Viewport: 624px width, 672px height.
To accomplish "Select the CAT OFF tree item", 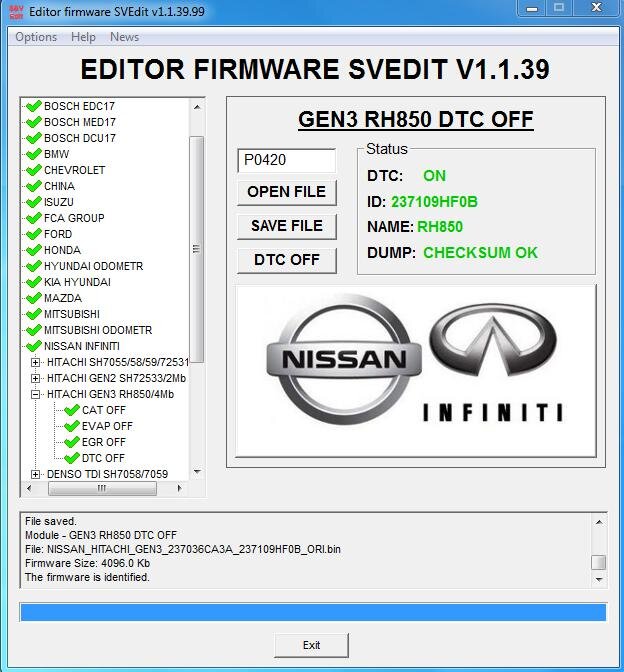I will [104, 410].
